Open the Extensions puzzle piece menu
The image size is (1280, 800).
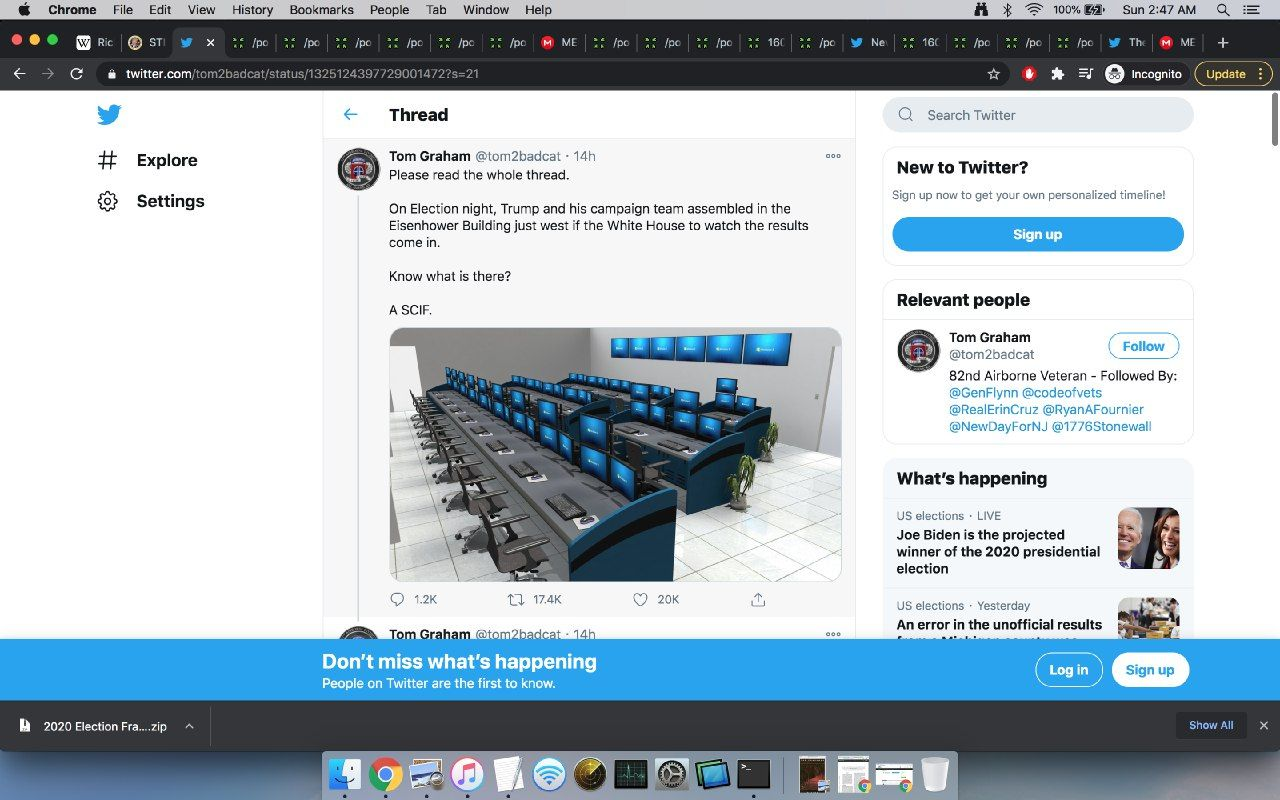click(1057, 73)
